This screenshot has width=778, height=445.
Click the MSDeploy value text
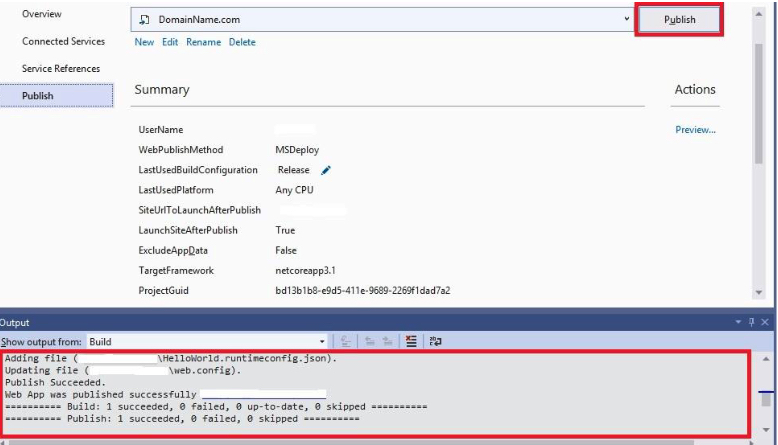(297, 150)
